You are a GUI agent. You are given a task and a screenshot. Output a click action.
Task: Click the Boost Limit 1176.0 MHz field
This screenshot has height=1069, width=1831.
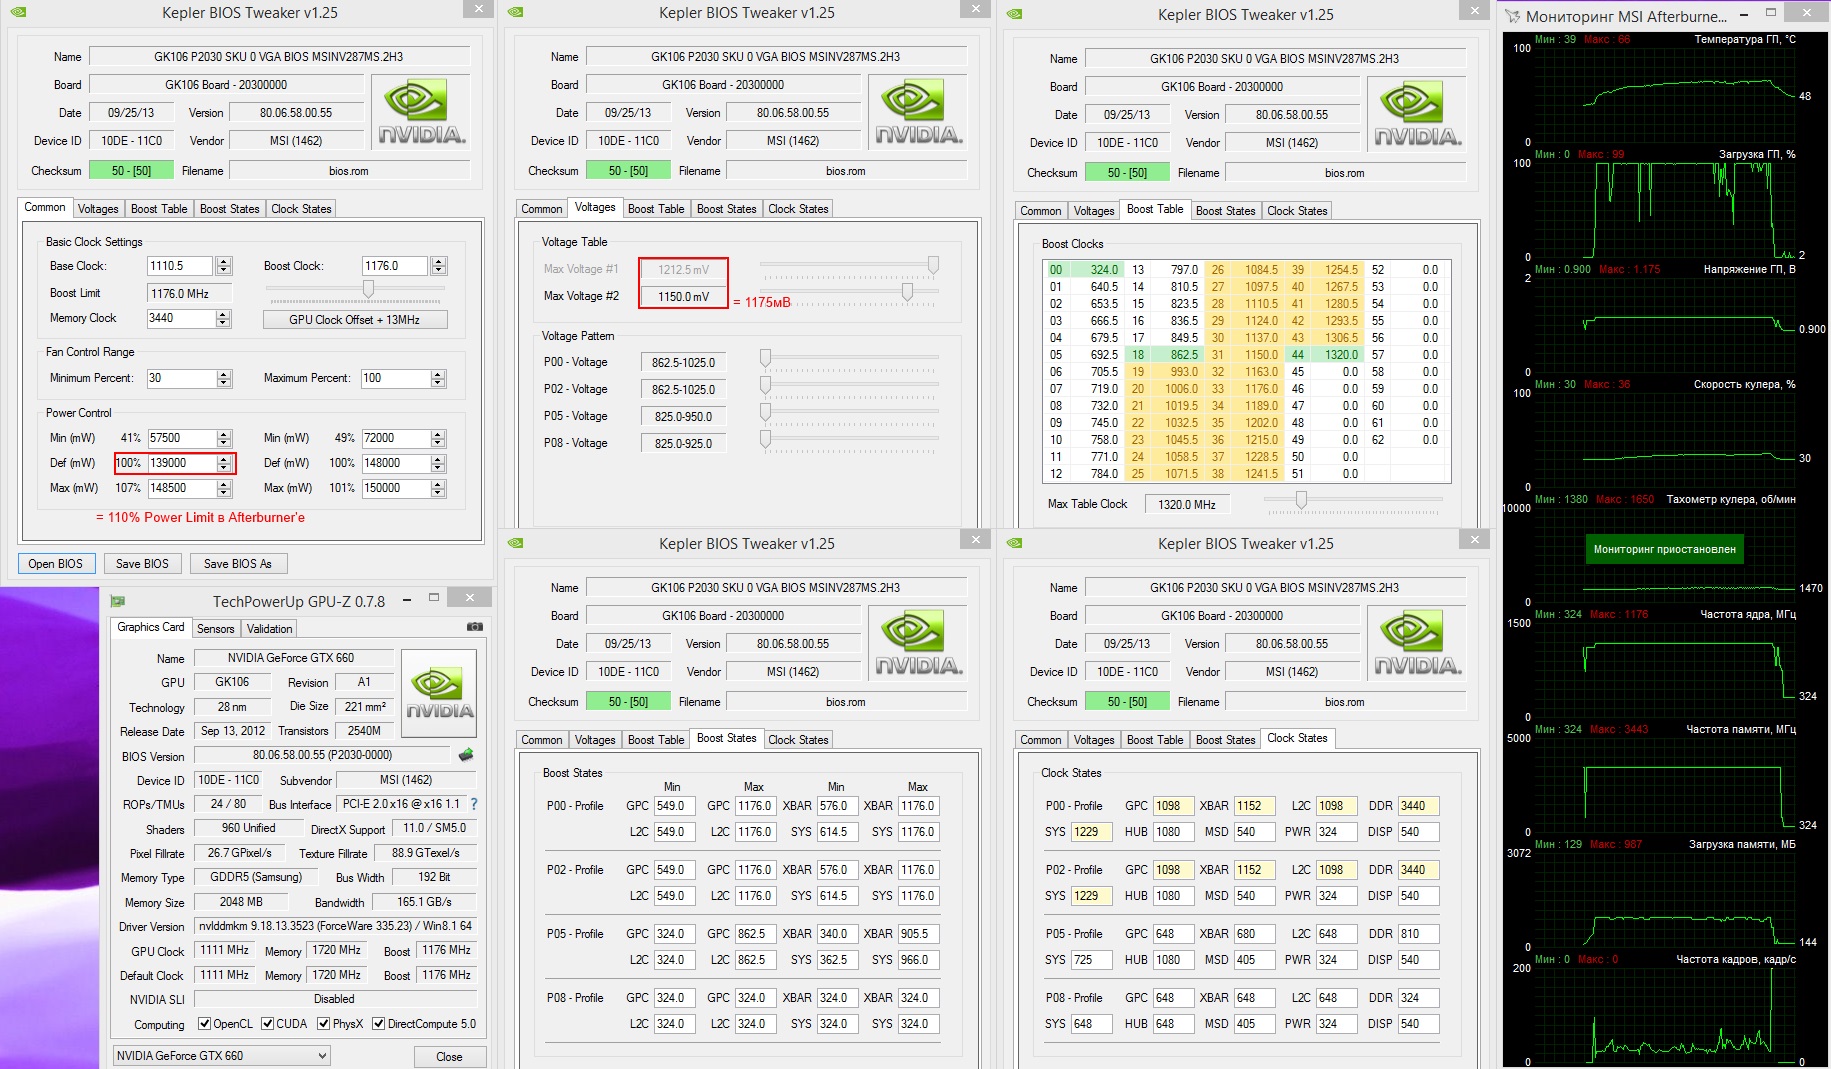click(x=190, y=294)
